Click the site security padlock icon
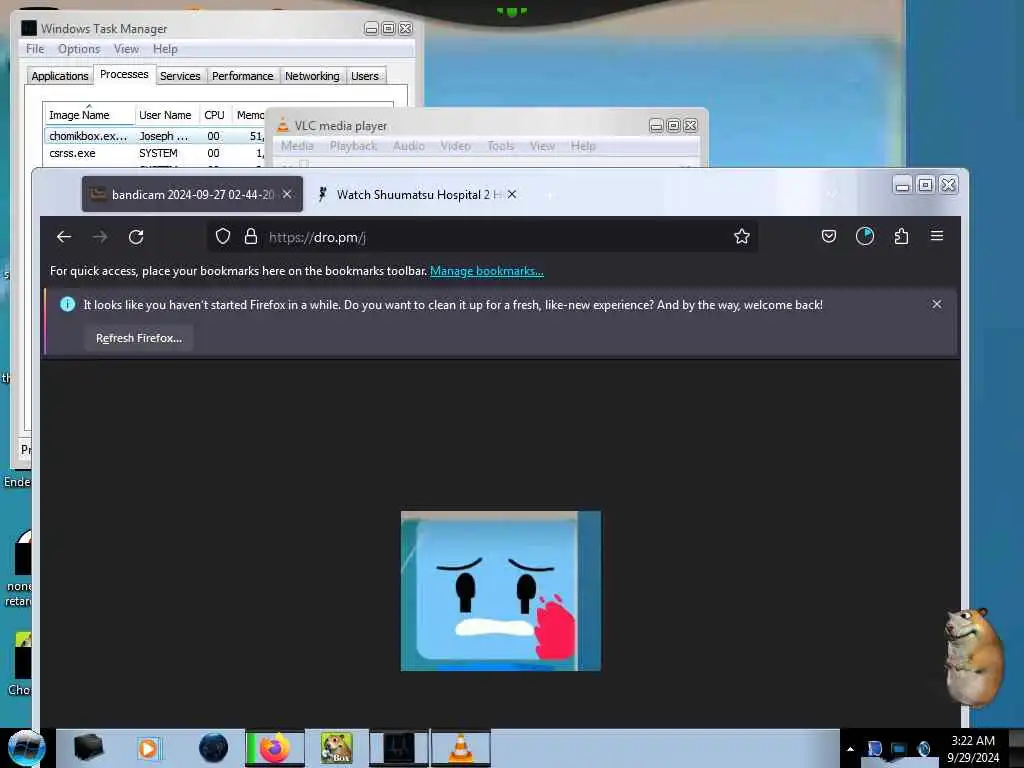This screenshot has height=768, width=1024. pos(250,236)
